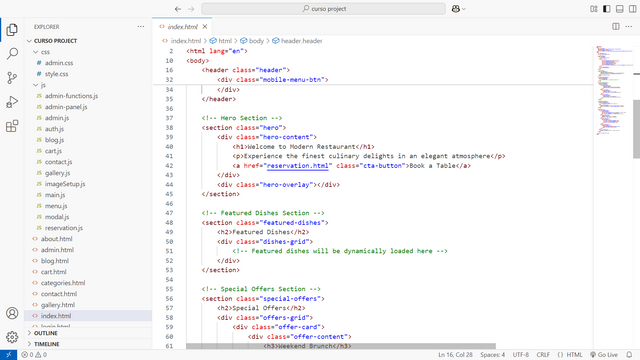Split the editor right
Screen dimensions: 640x360
[616, 27]
